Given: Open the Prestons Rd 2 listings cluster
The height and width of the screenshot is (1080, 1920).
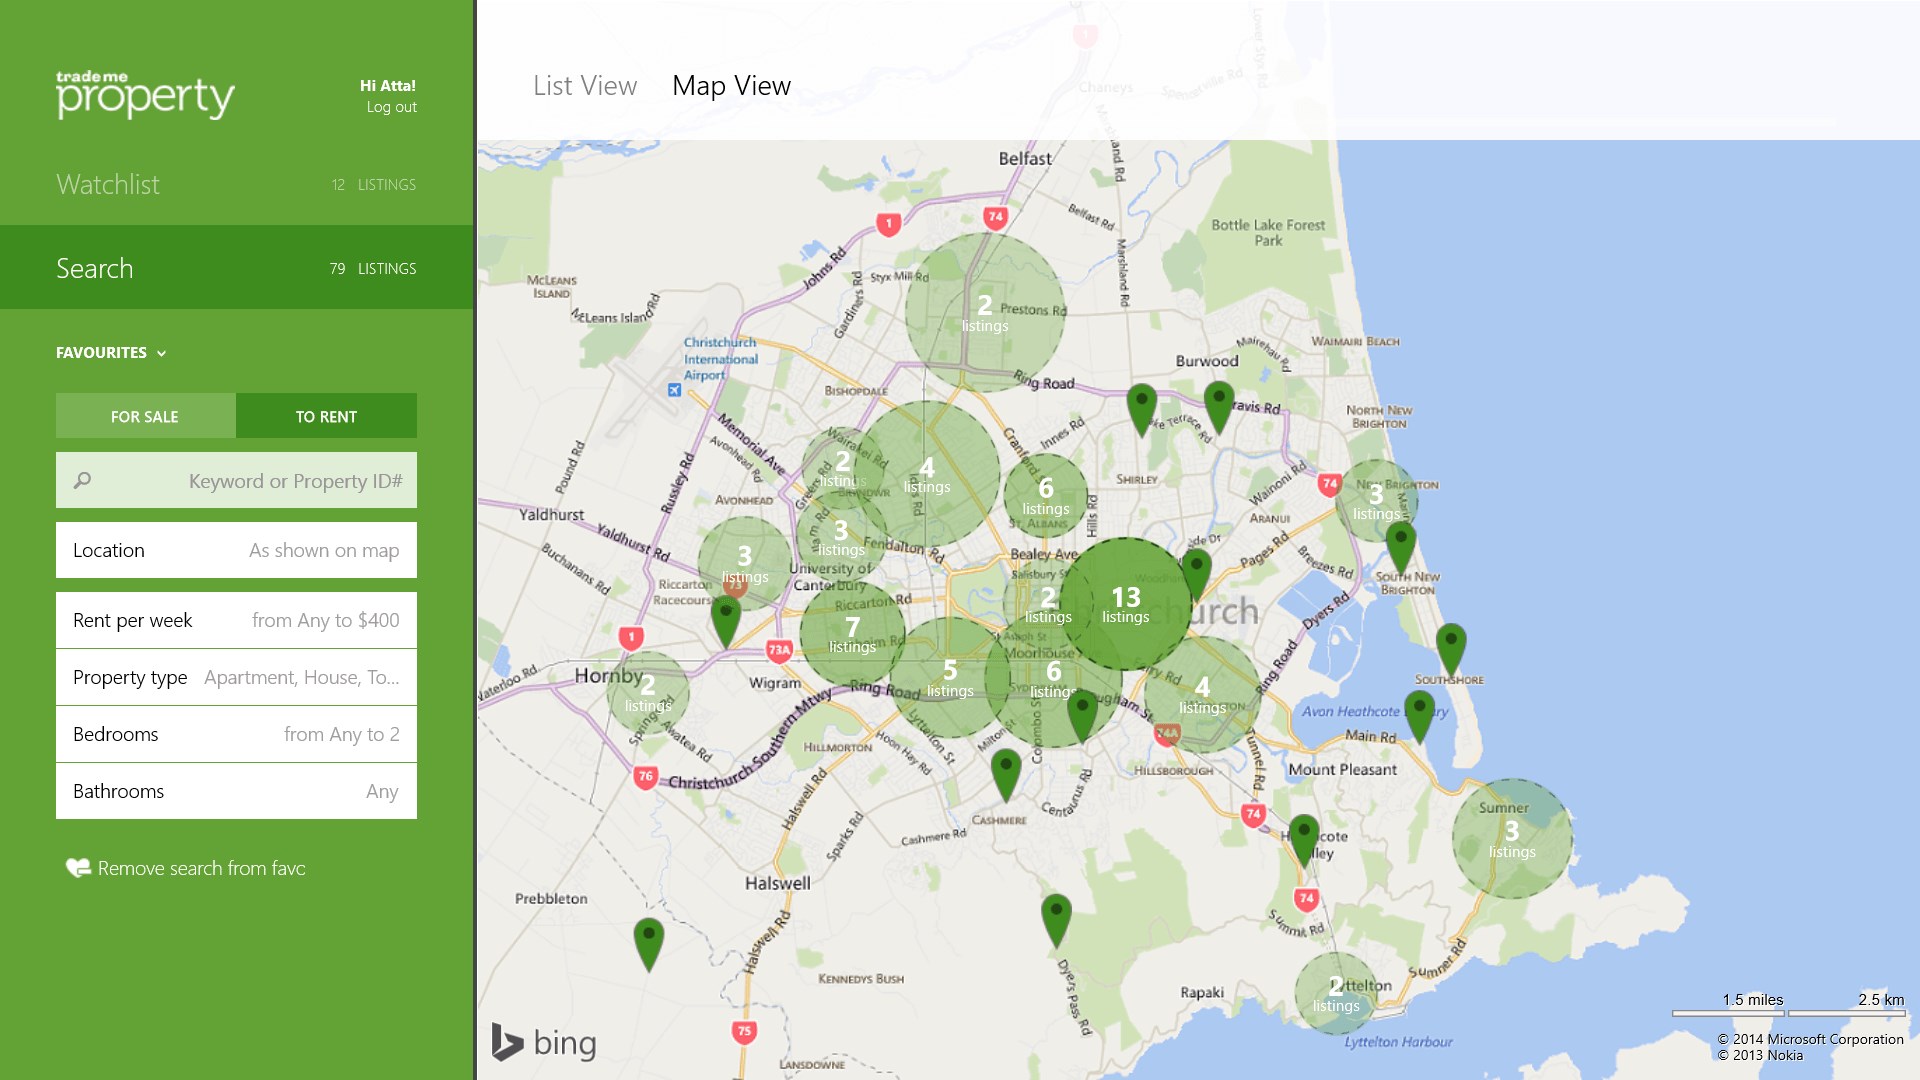Looking at the screenshot, I should click(x=984, y=312).
